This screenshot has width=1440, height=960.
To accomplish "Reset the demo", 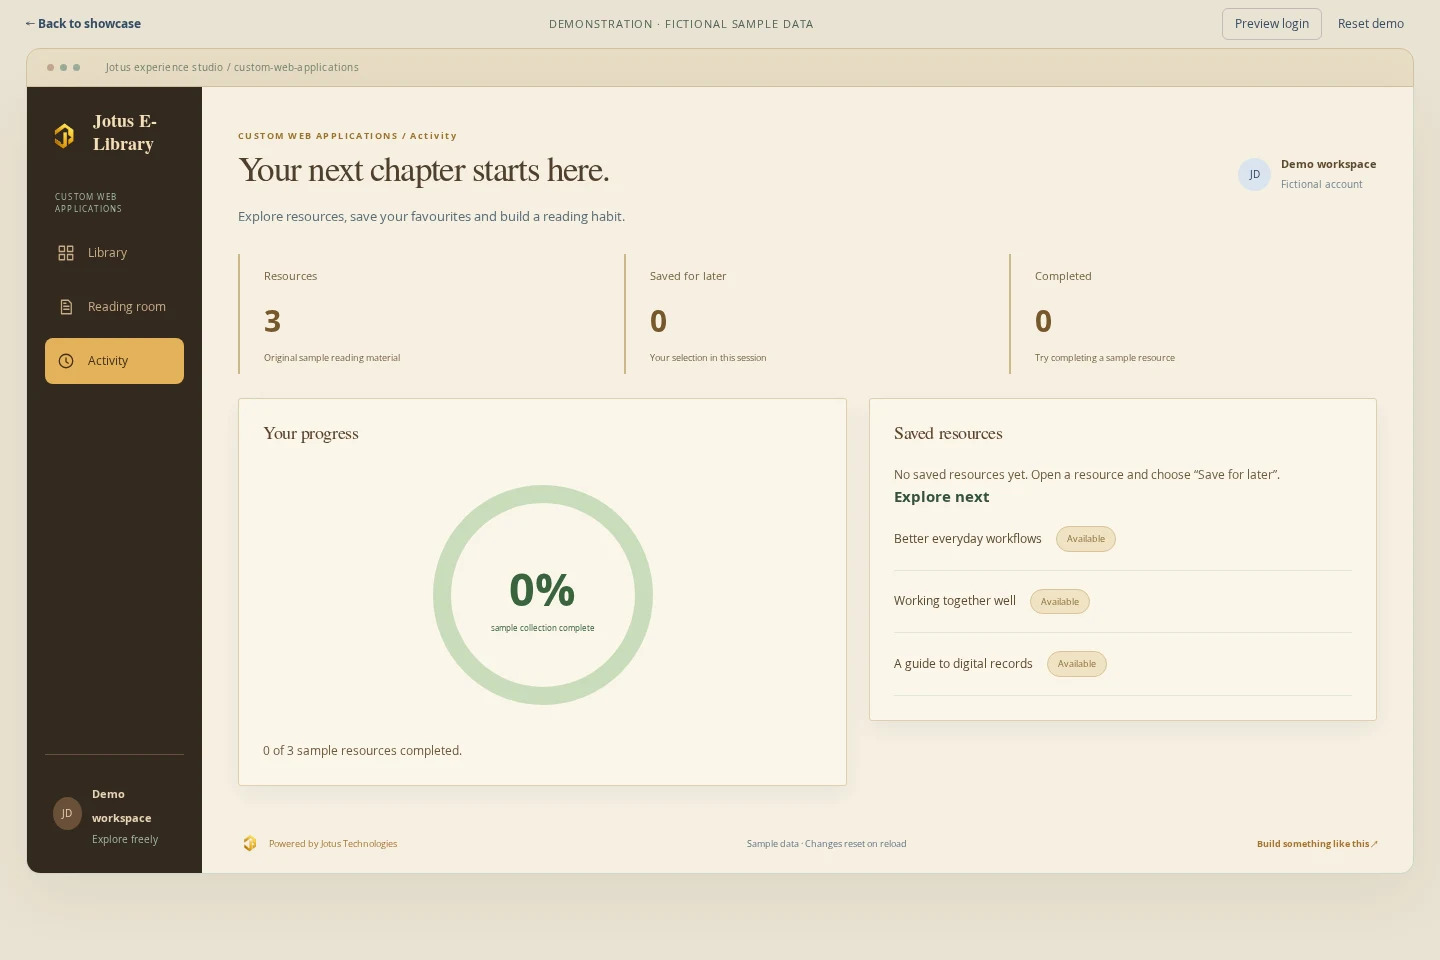I will (x=1371, y=24).
